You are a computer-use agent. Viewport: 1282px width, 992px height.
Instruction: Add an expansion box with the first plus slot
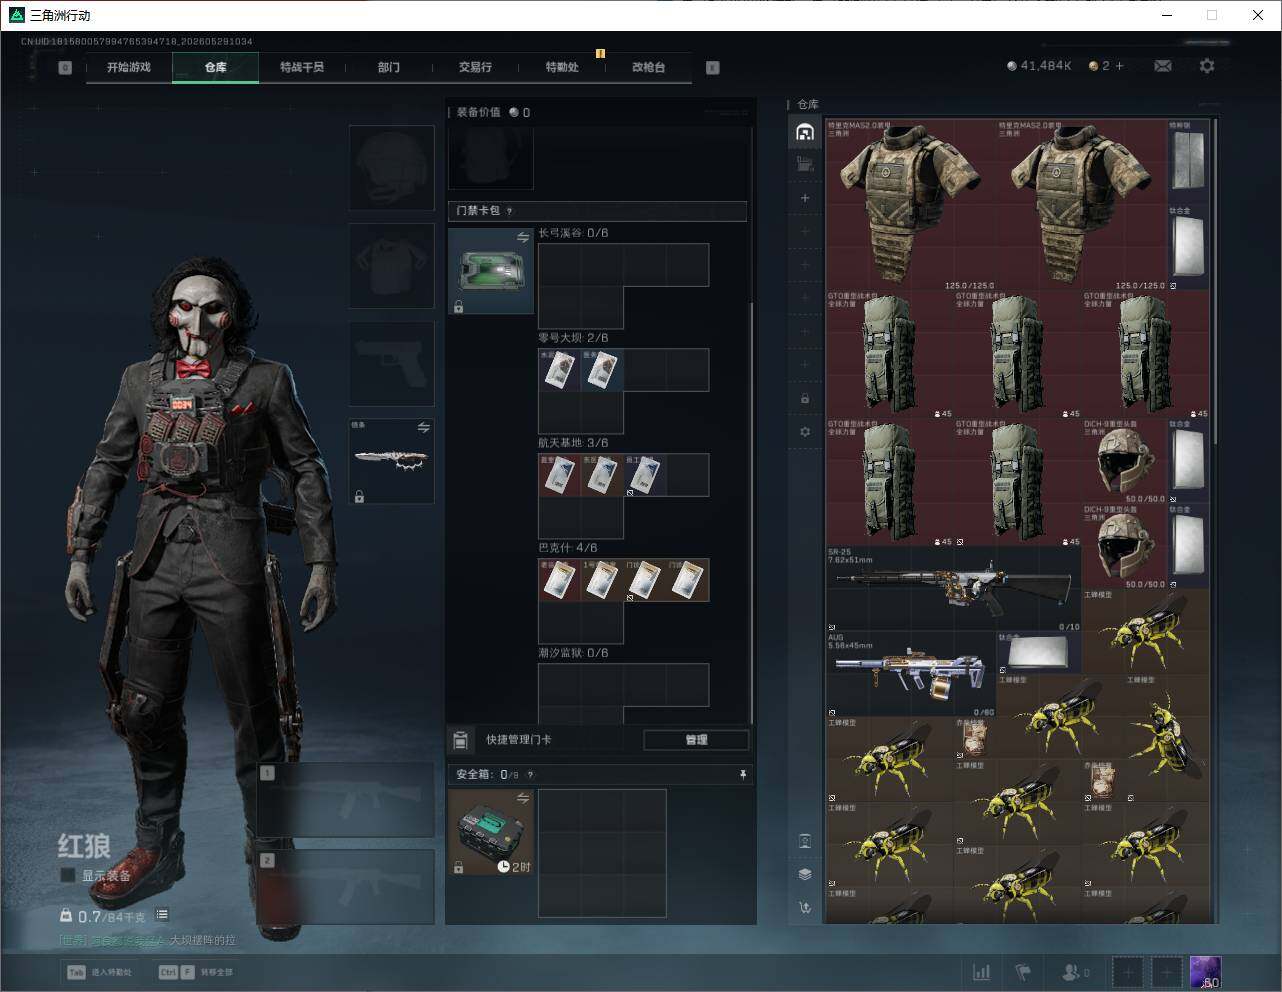point(805,198)
